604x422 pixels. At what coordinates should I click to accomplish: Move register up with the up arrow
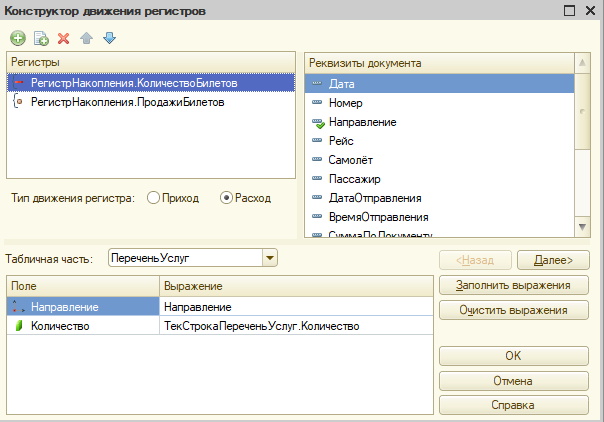click(x=87, y=38)
